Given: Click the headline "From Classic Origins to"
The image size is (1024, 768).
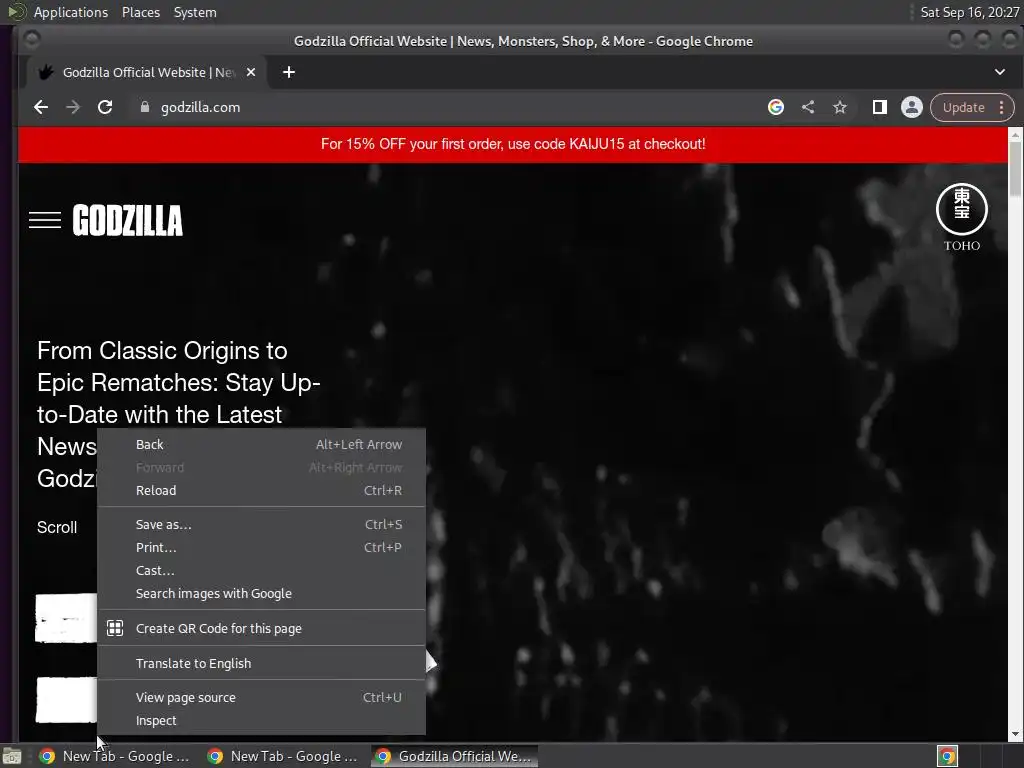Looking at the screenshot, I should [x=162, y=351].
